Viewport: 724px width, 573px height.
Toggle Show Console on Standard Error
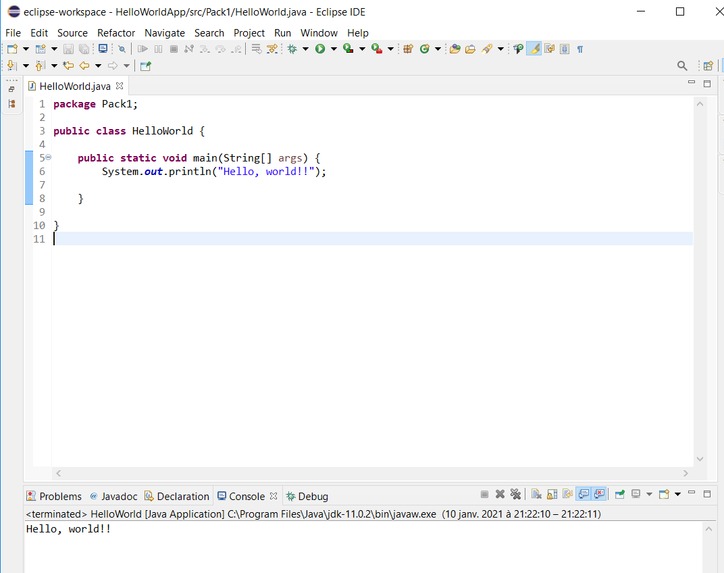[599, 495]
